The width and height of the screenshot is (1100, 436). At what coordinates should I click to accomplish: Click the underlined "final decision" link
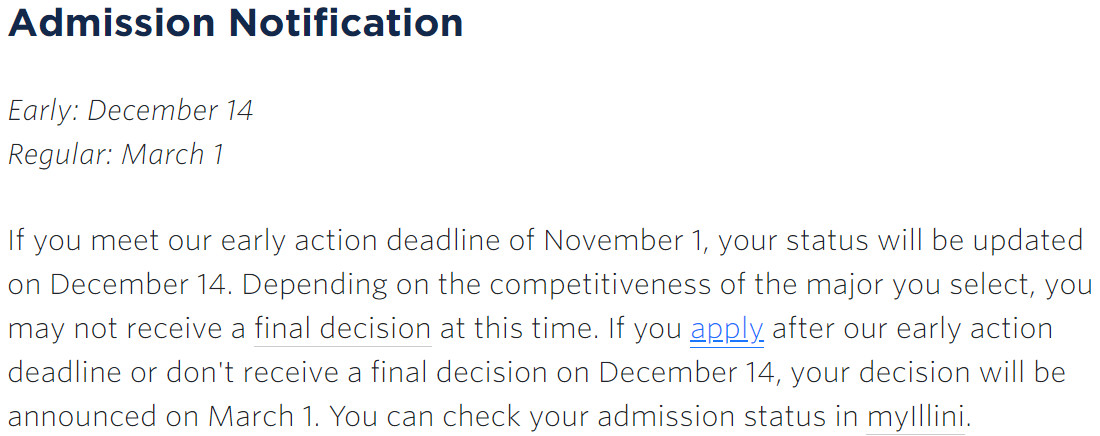(343, 328)
